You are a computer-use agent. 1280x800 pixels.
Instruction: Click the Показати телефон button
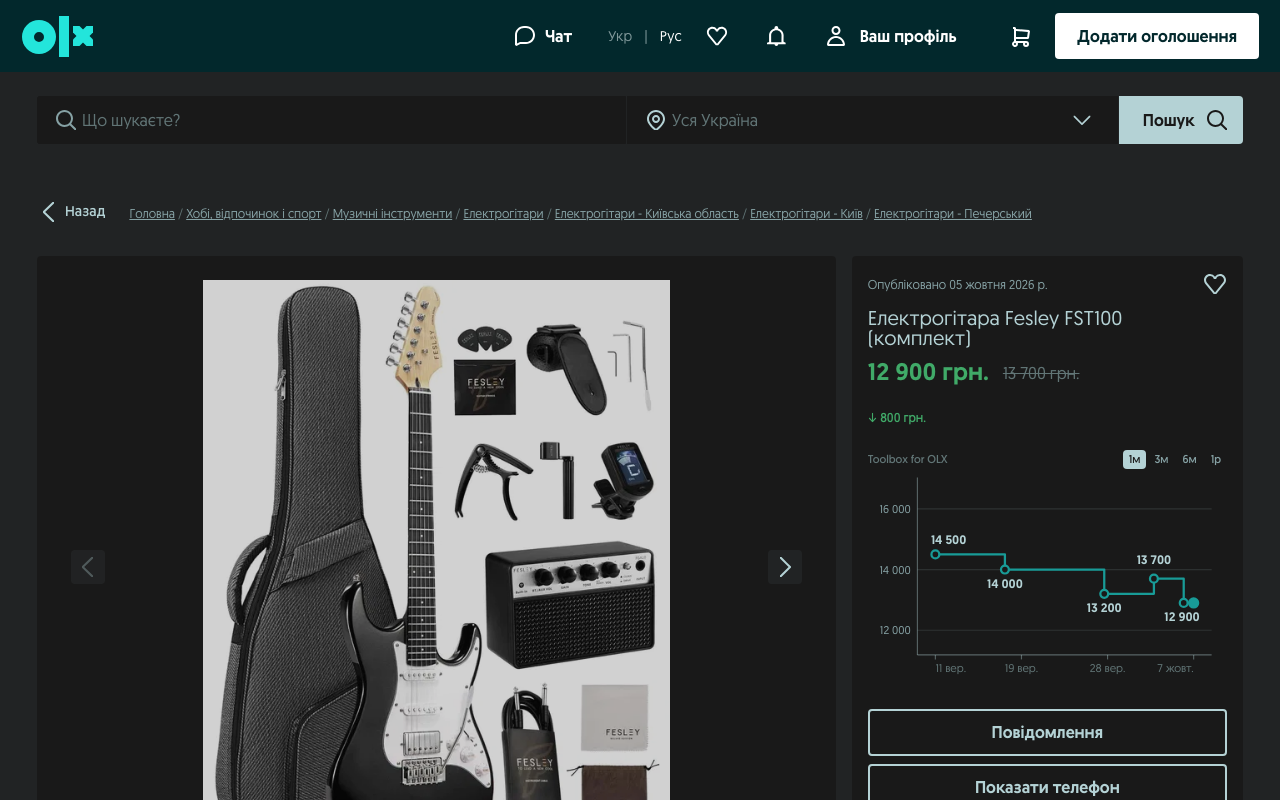point(1047,783)
